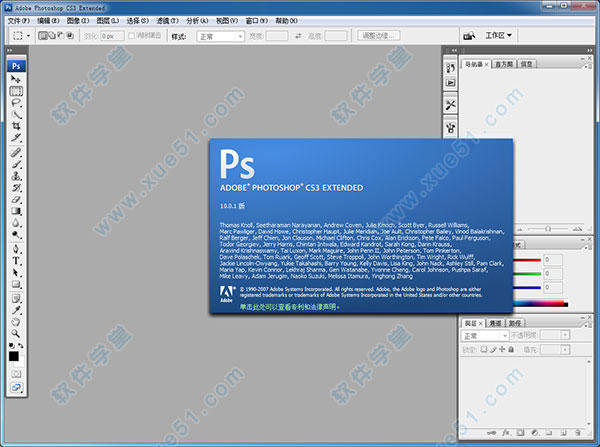Click the green patent and legal notice link
The image size is (600, 447).
coord(289,307)
